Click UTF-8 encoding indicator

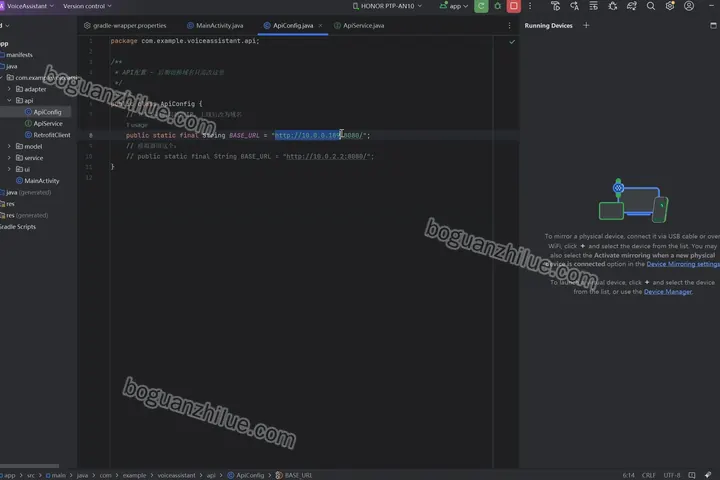pos(671,475)
